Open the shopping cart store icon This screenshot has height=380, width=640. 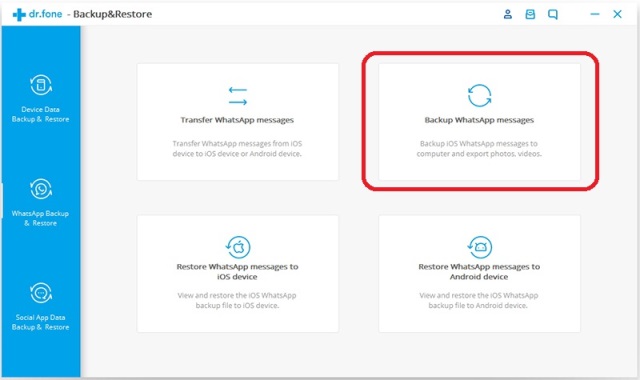(530, 14)
